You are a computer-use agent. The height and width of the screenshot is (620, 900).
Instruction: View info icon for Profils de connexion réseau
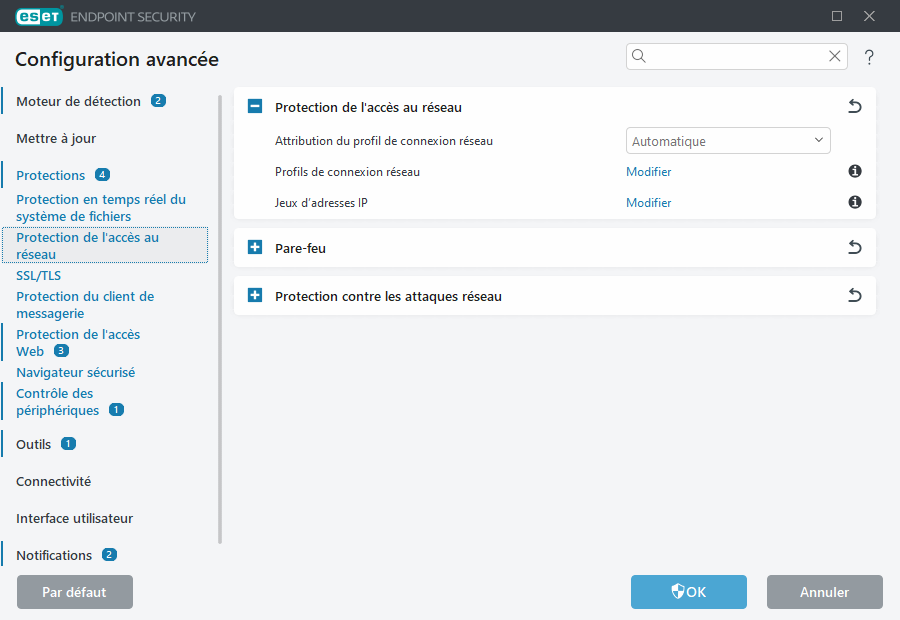[854, 171]
